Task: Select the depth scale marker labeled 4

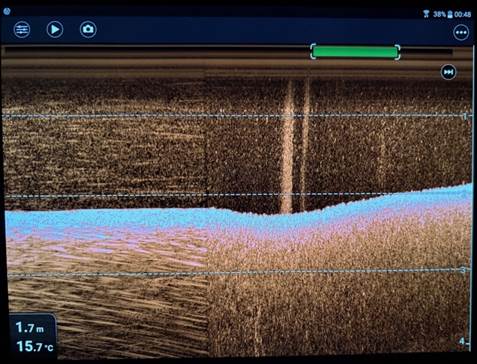Action: (462, 341)
